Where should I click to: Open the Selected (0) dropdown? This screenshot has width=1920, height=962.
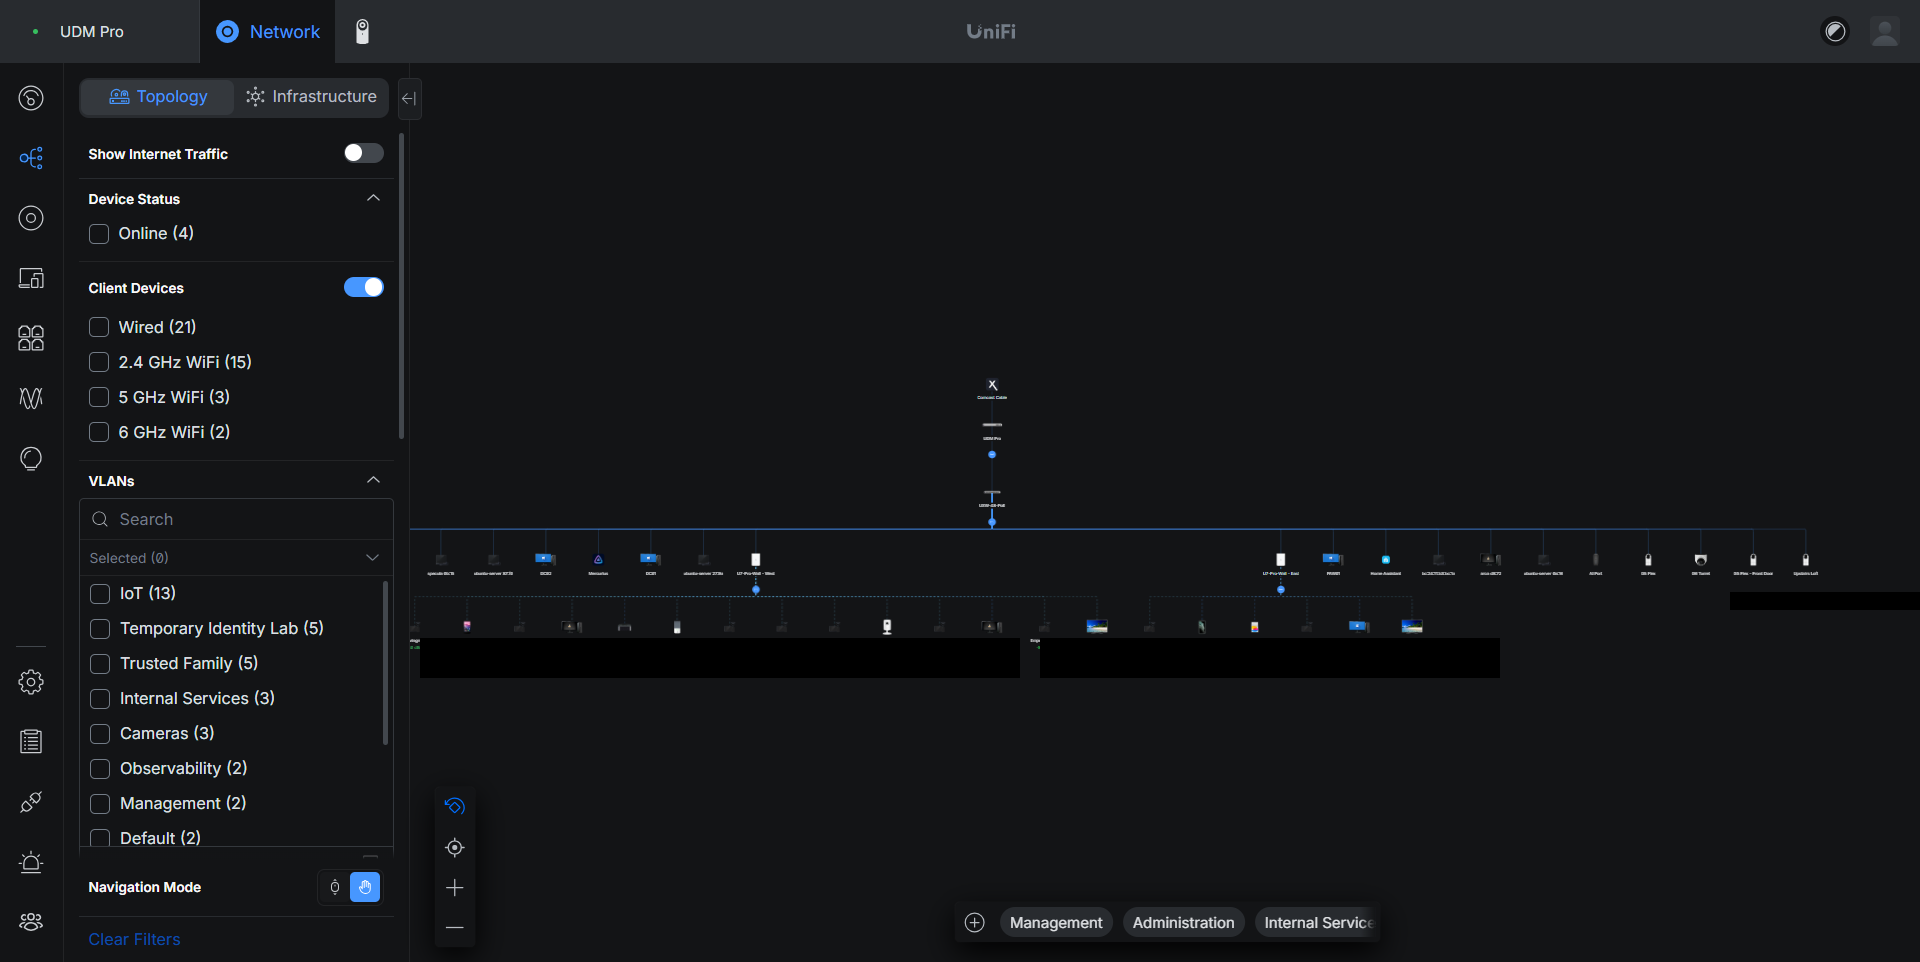point(236,558)
